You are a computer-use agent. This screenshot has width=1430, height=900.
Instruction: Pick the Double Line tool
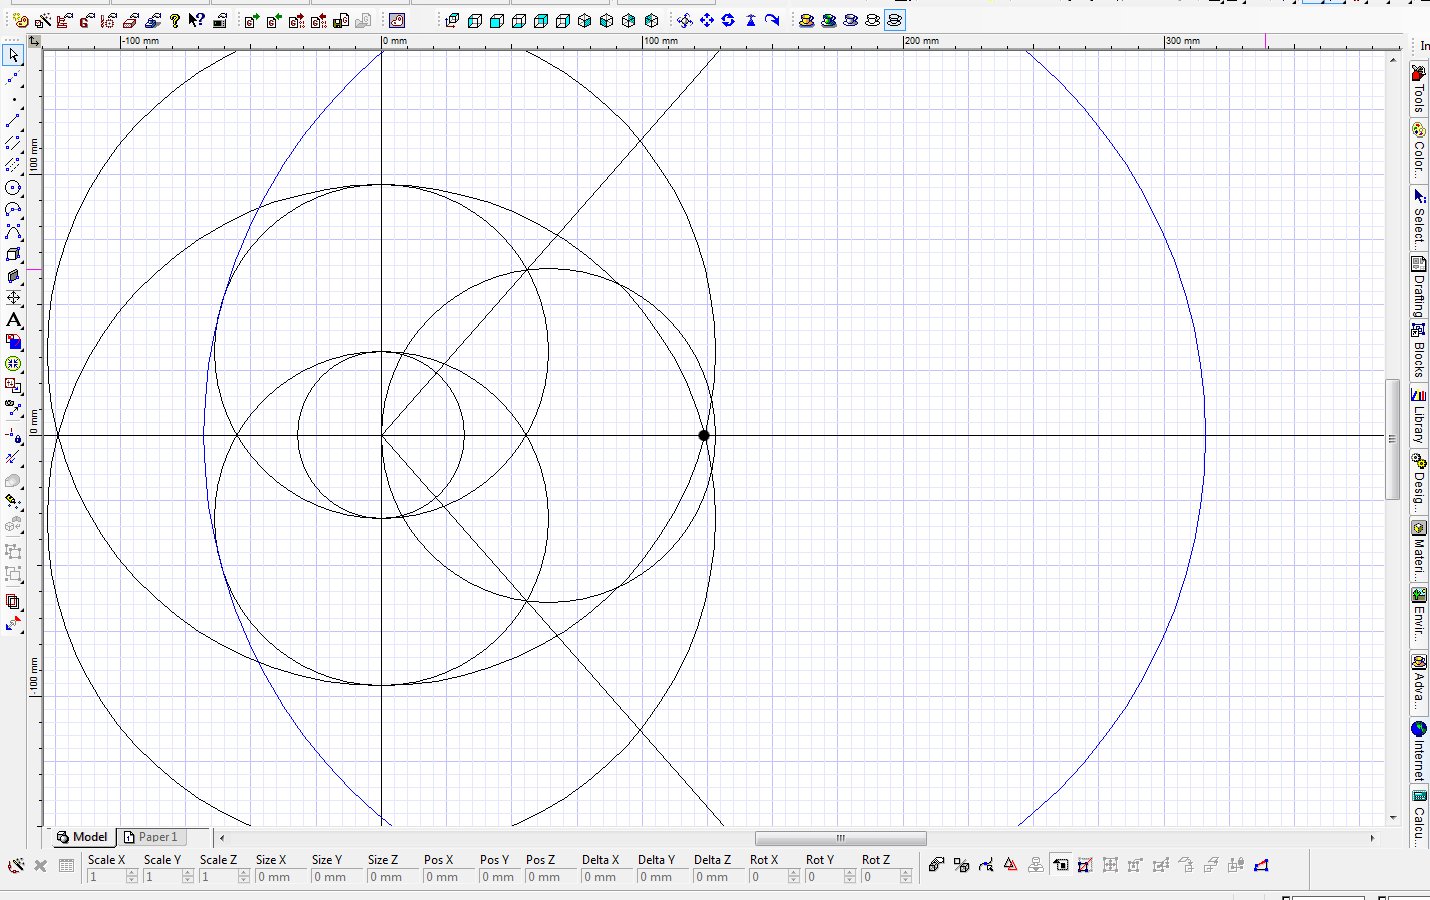click(x=13, y=144)
